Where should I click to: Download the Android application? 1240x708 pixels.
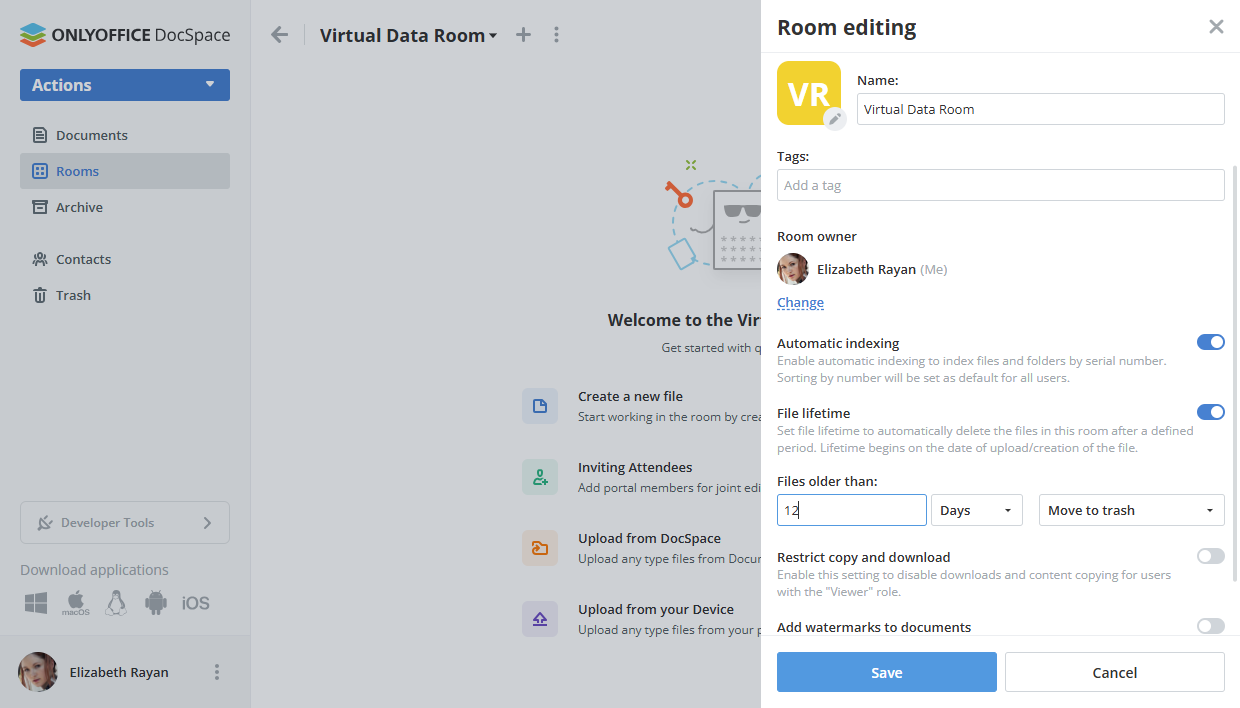[155, 603]
